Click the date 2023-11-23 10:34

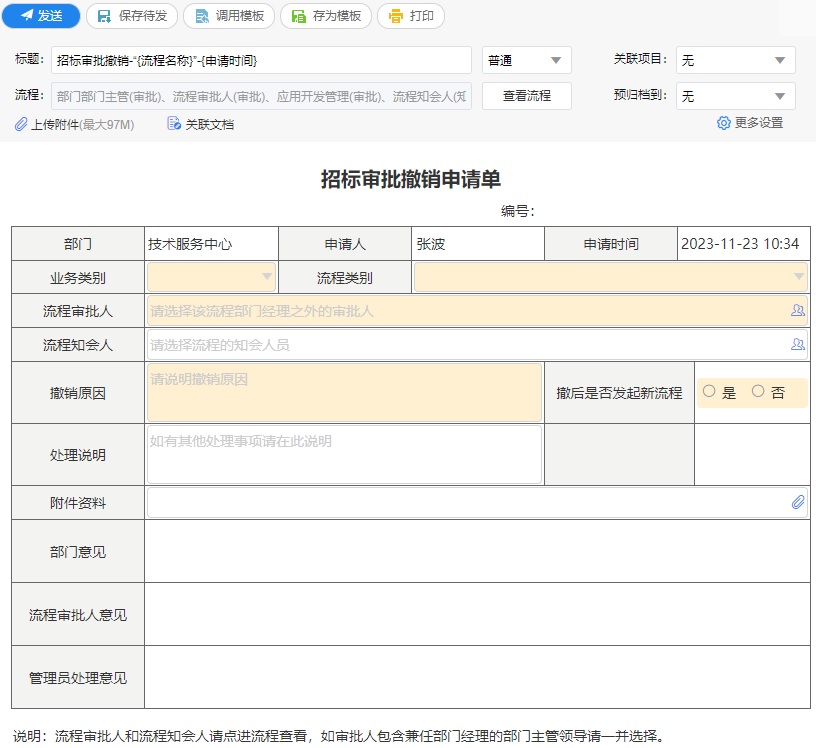[740, 244]
